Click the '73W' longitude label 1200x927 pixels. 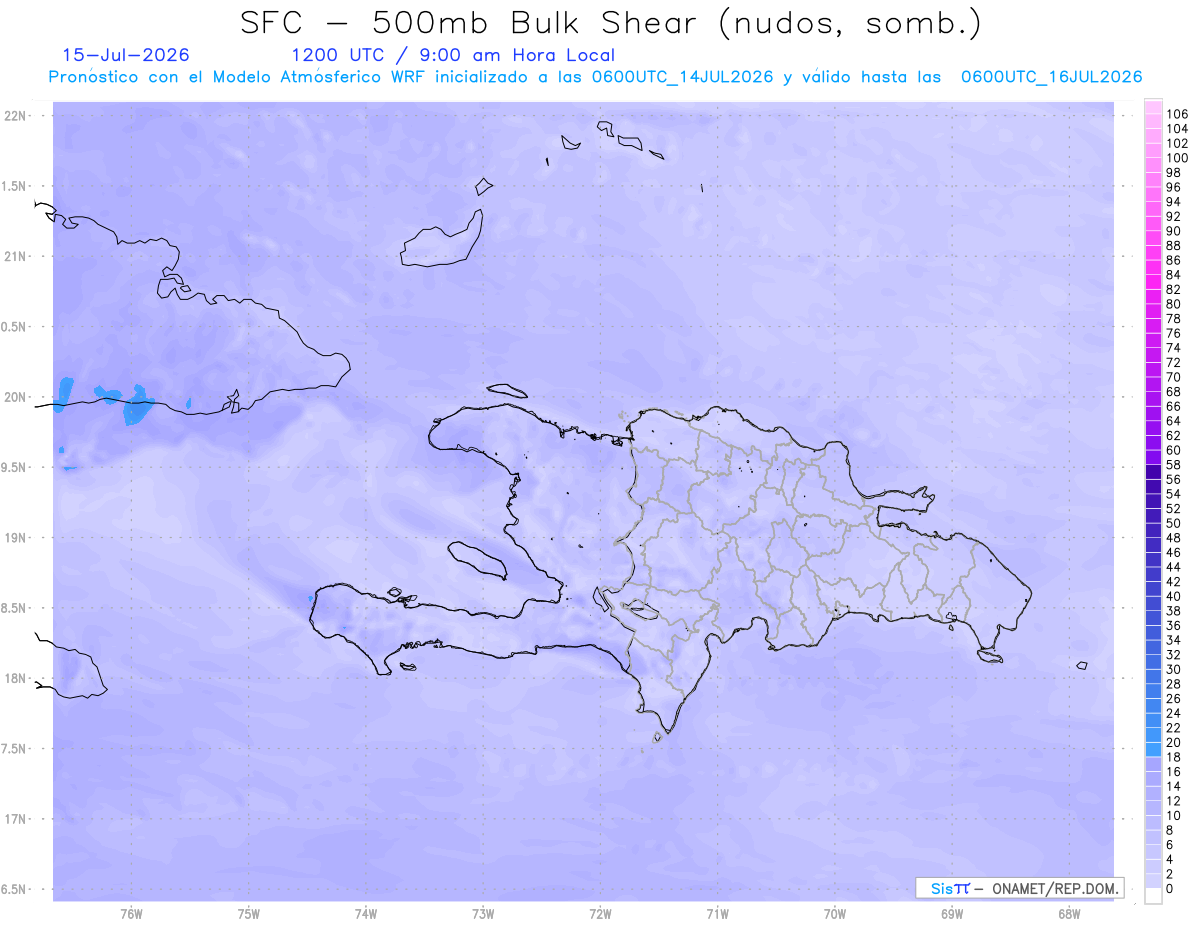[483, 913]
